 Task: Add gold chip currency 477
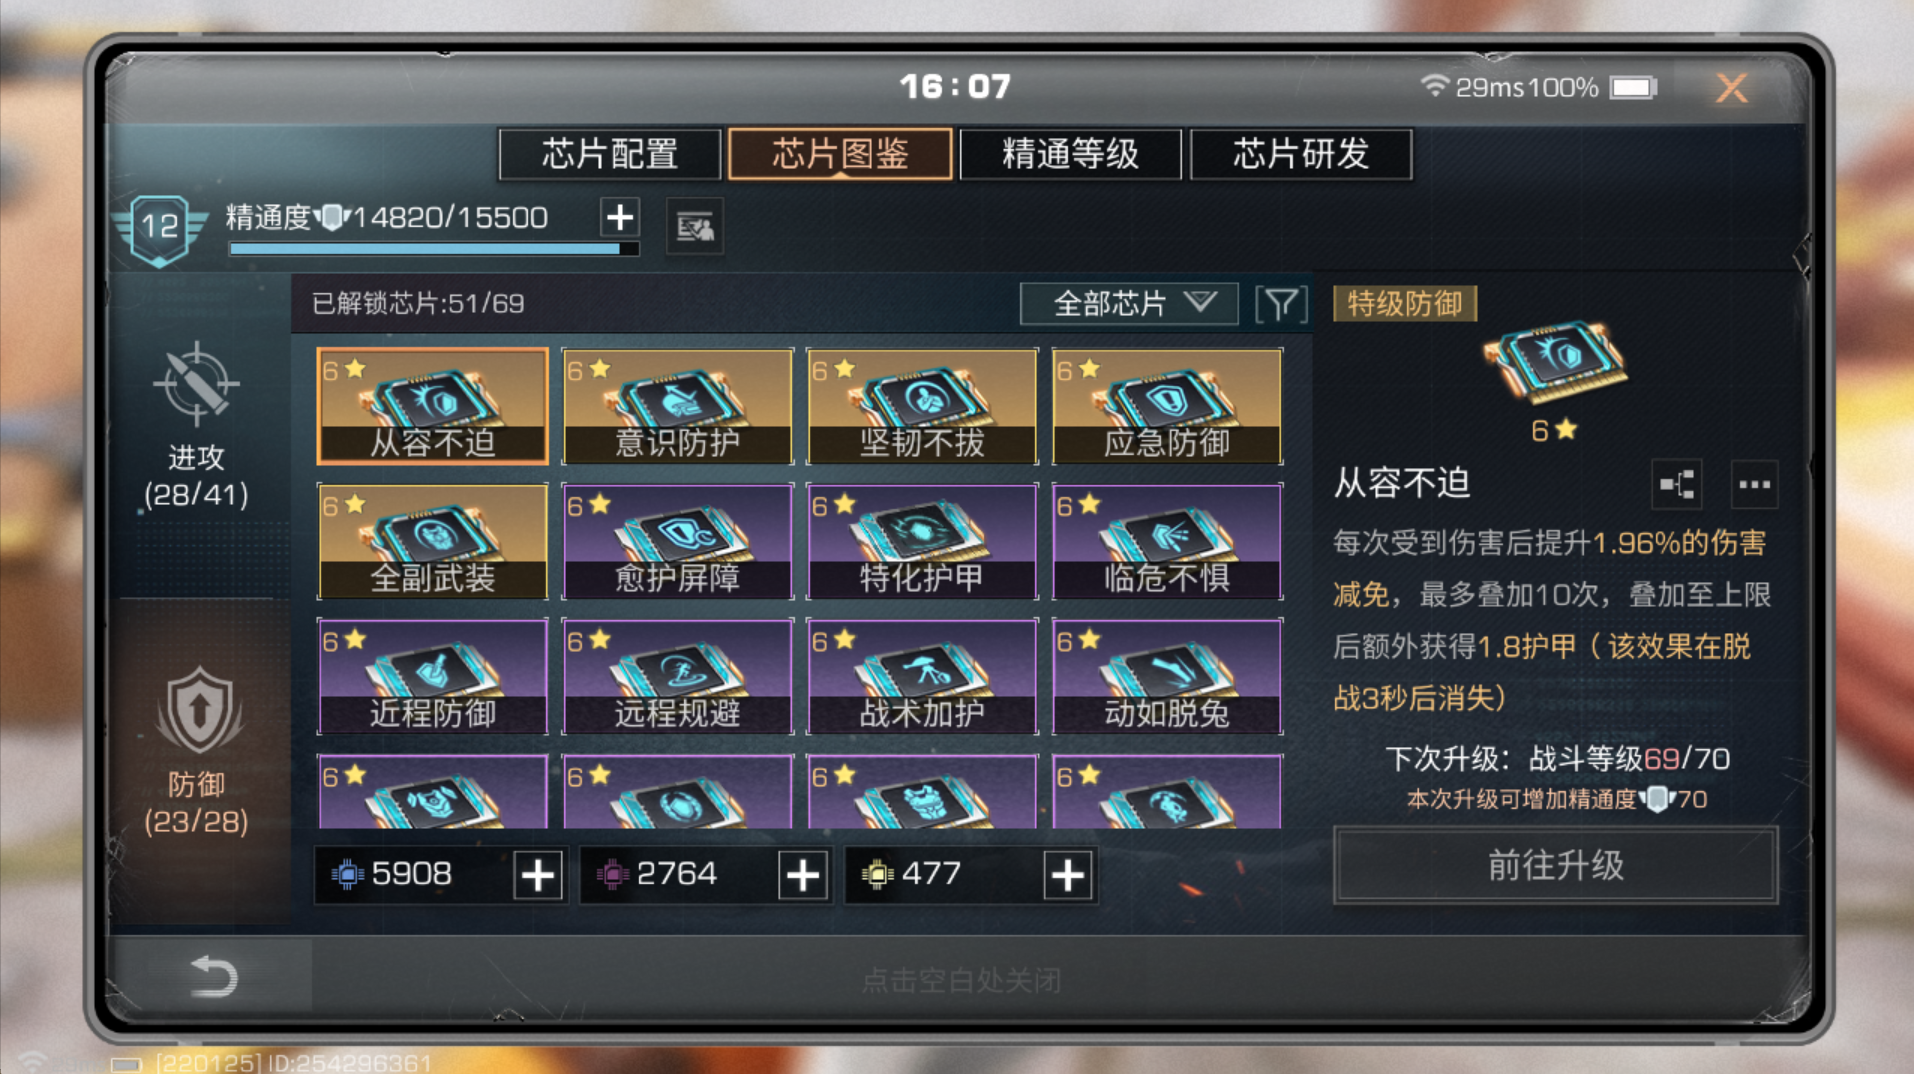[1068, 875]
